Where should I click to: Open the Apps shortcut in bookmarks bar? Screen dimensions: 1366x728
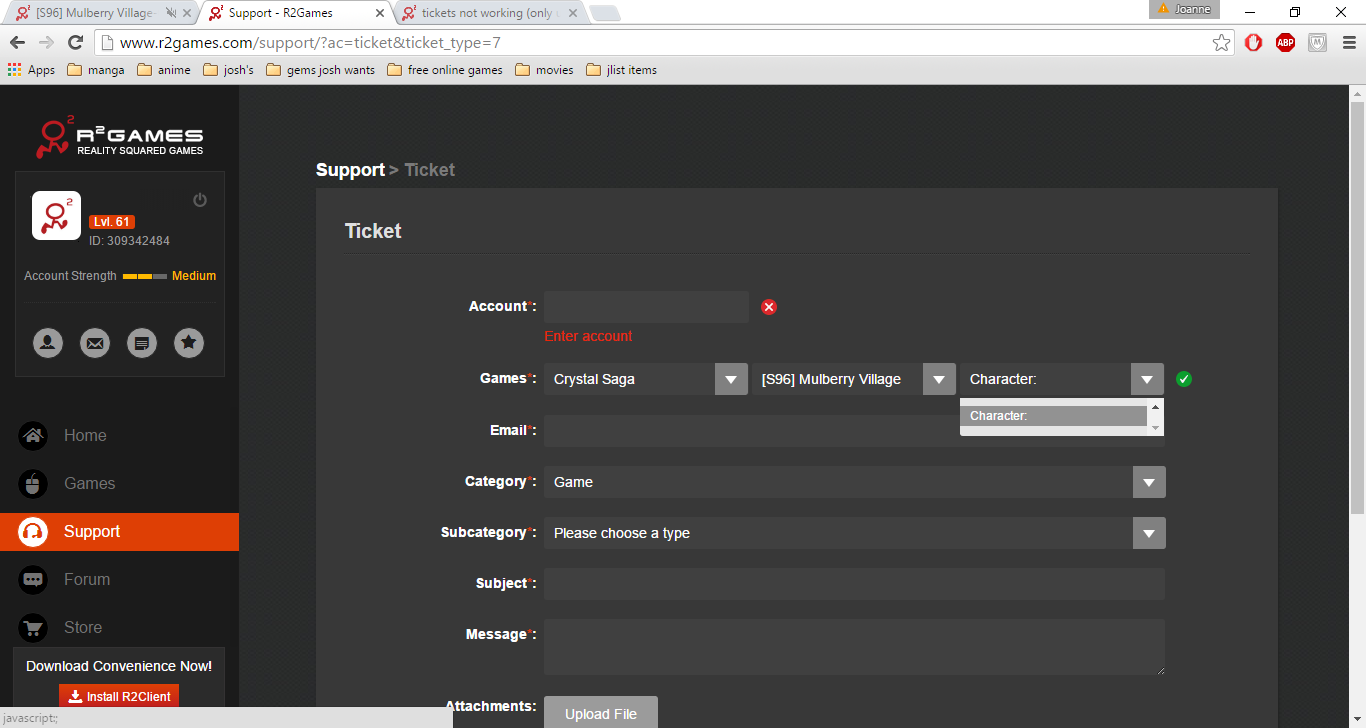[x=32, y=70]
